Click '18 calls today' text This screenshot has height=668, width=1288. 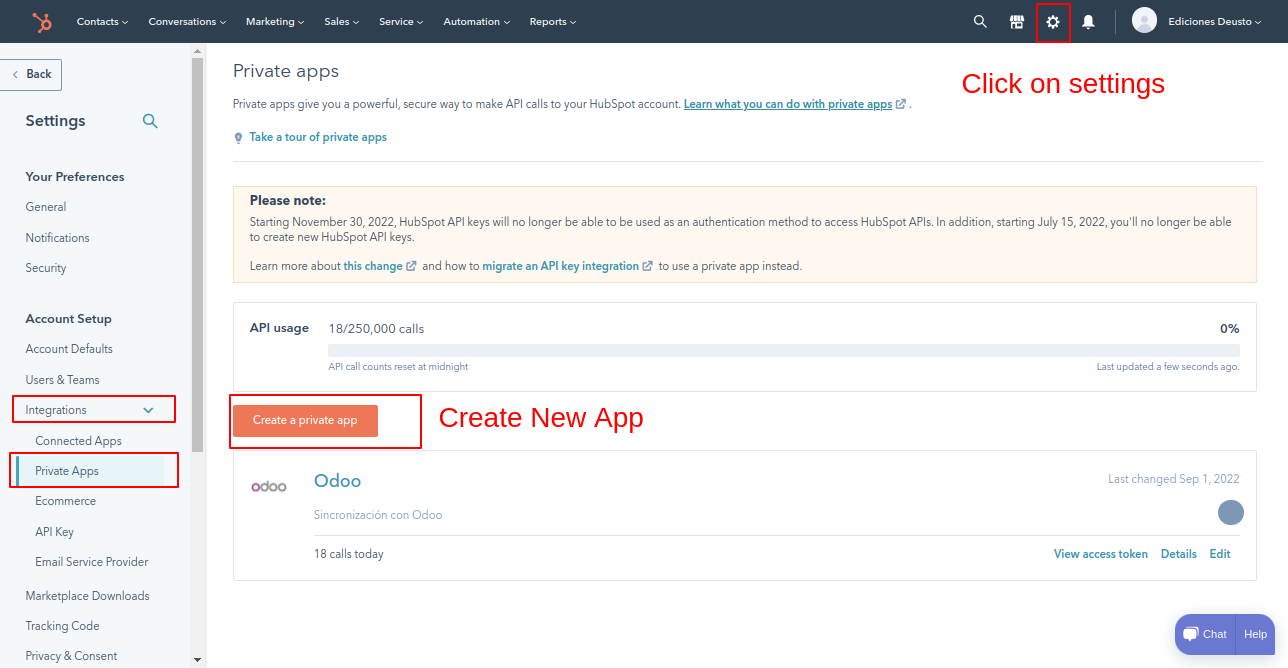(x=348, y=554)
